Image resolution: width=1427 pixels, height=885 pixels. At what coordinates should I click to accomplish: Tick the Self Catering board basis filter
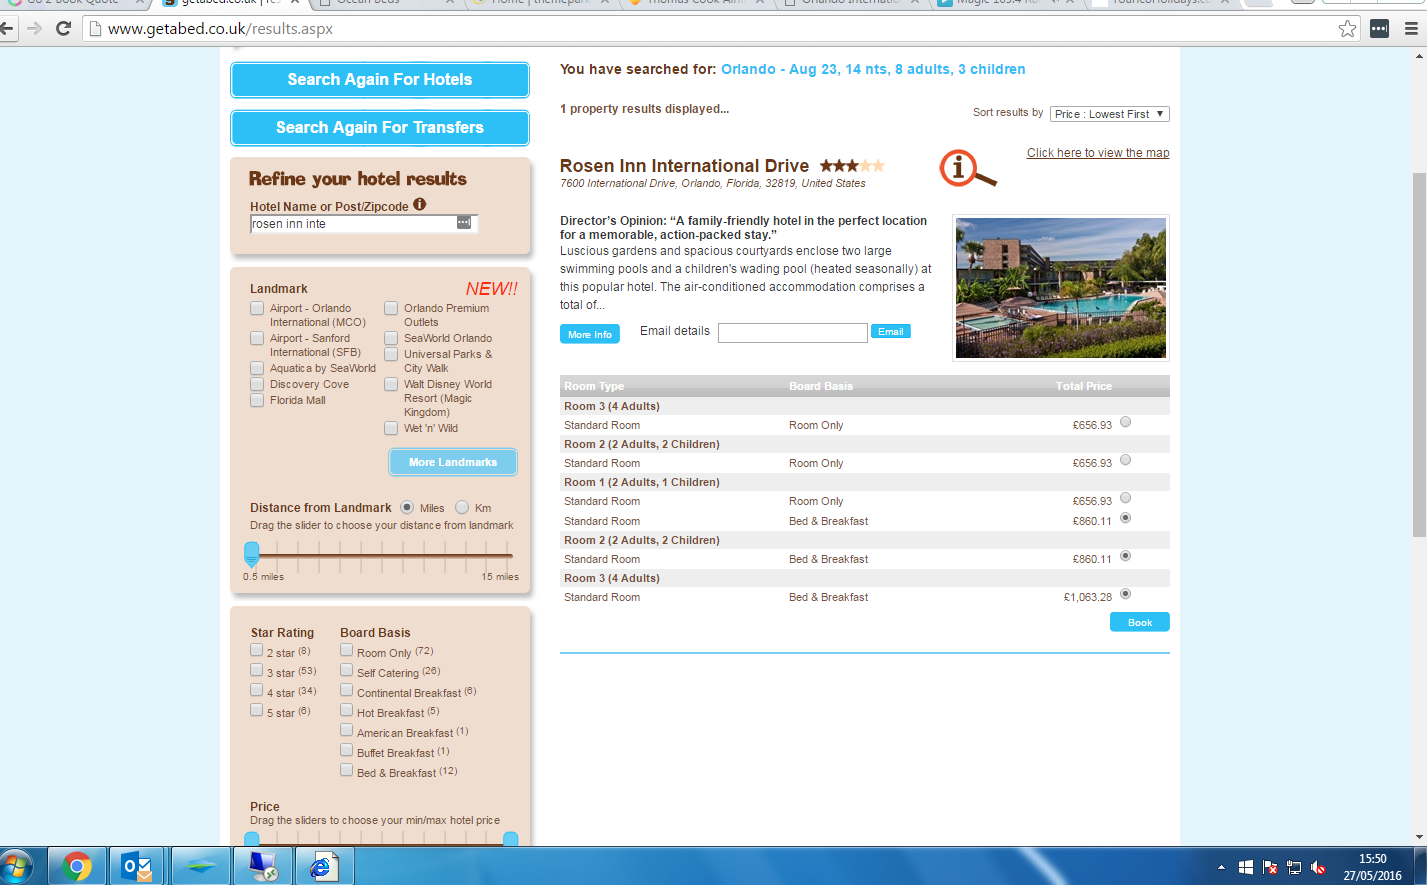(346, 670)
